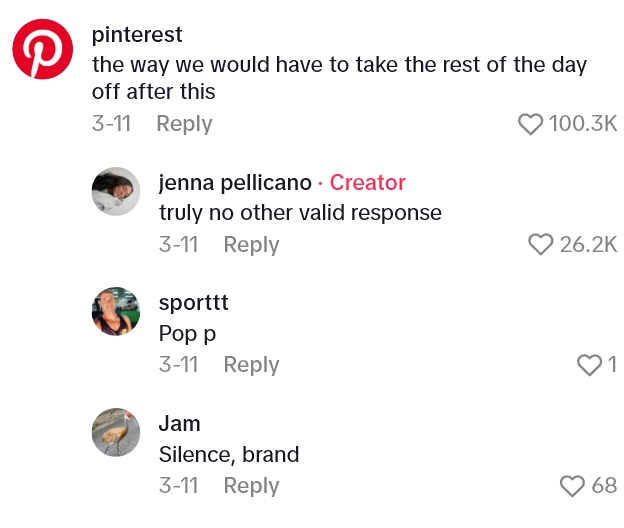The height and width of the screenshot is (528, 624).
Task: Visit sporttt's username link
Action: pos(194,303)
